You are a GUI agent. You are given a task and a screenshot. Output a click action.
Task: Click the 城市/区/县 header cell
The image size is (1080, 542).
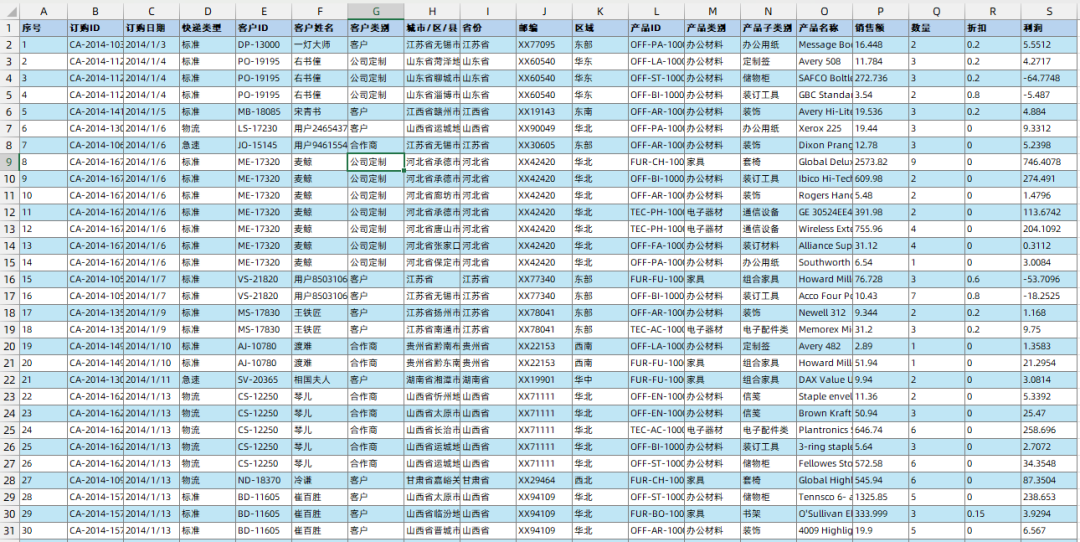432,28
